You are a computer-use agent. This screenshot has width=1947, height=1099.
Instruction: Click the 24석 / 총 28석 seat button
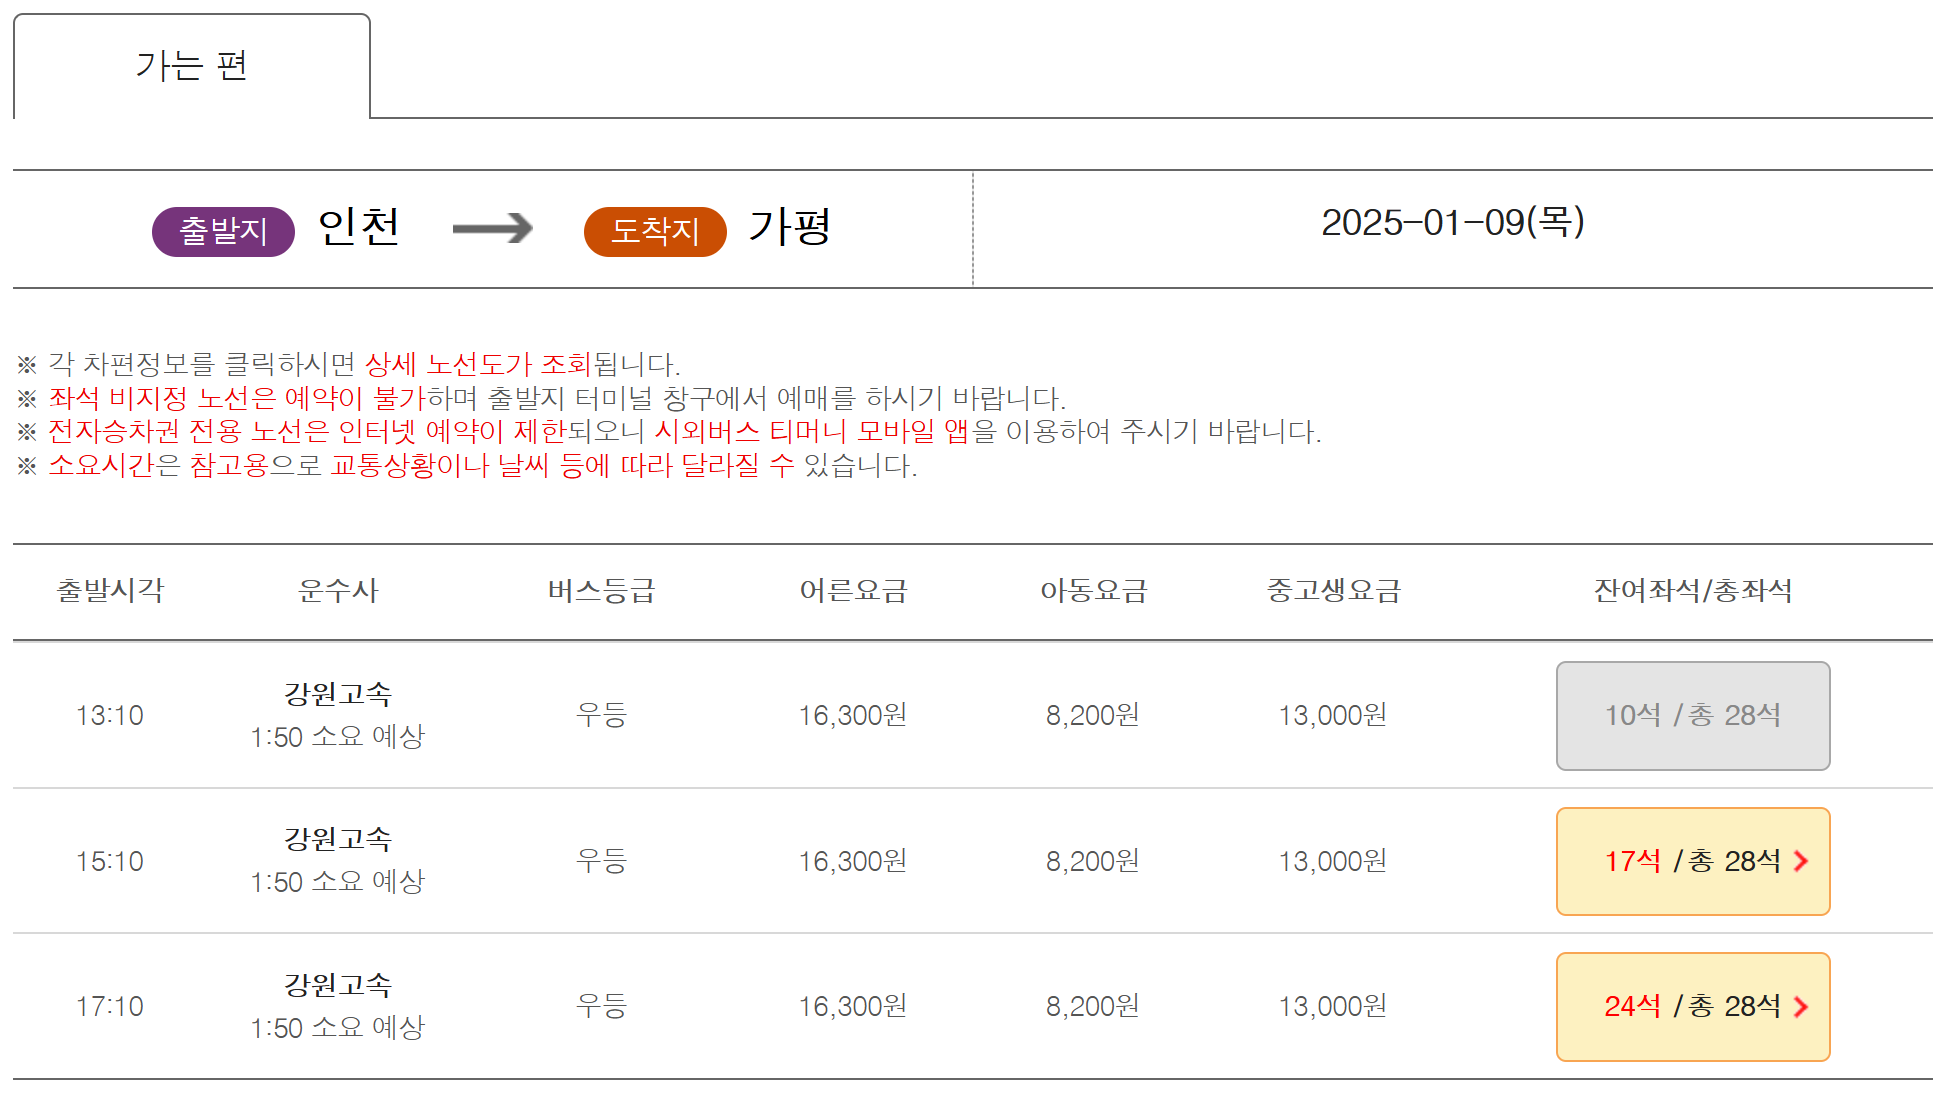[x=1691, y=1006]
